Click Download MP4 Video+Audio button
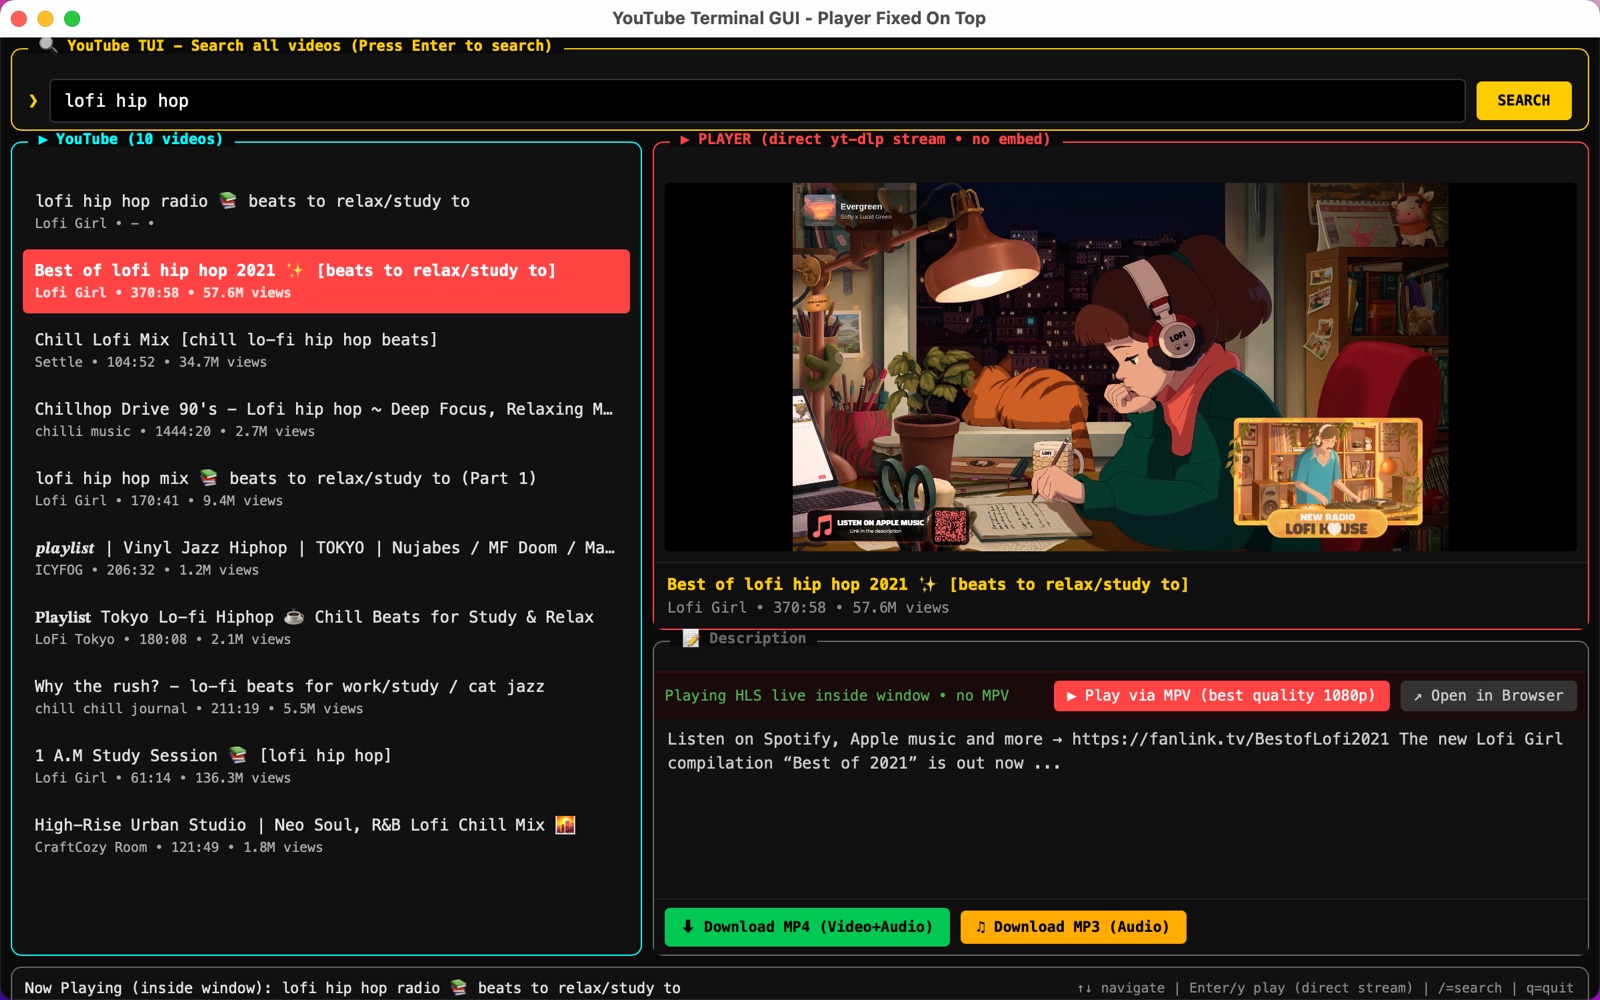Image resolution: width=1600 pixels, height=1000 pixels. (807, 927)
